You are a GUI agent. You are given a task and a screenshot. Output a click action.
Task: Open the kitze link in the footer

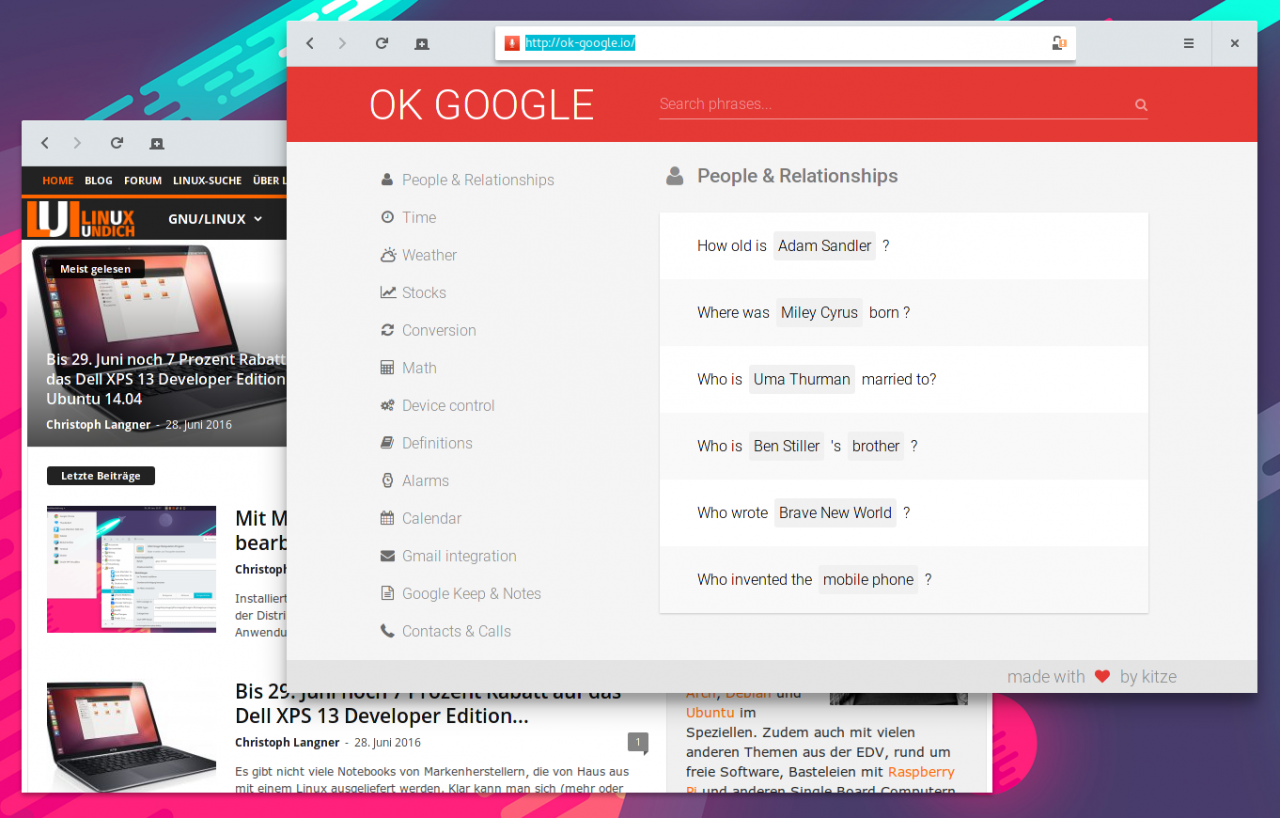(1159, 677)
